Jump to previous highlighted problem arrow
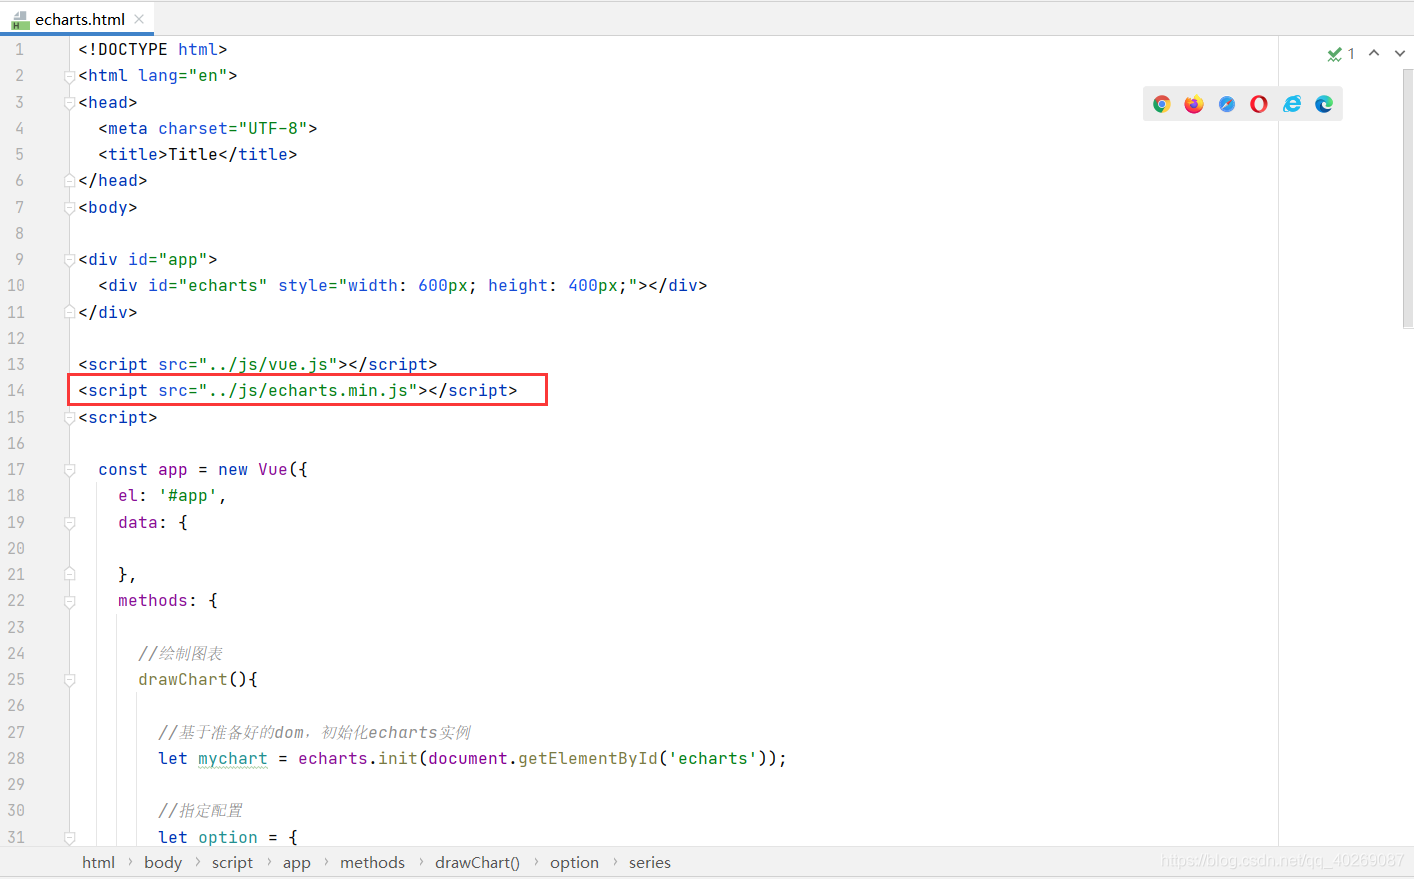This screenshot has width=1414, height=879. click(1374, 53)
